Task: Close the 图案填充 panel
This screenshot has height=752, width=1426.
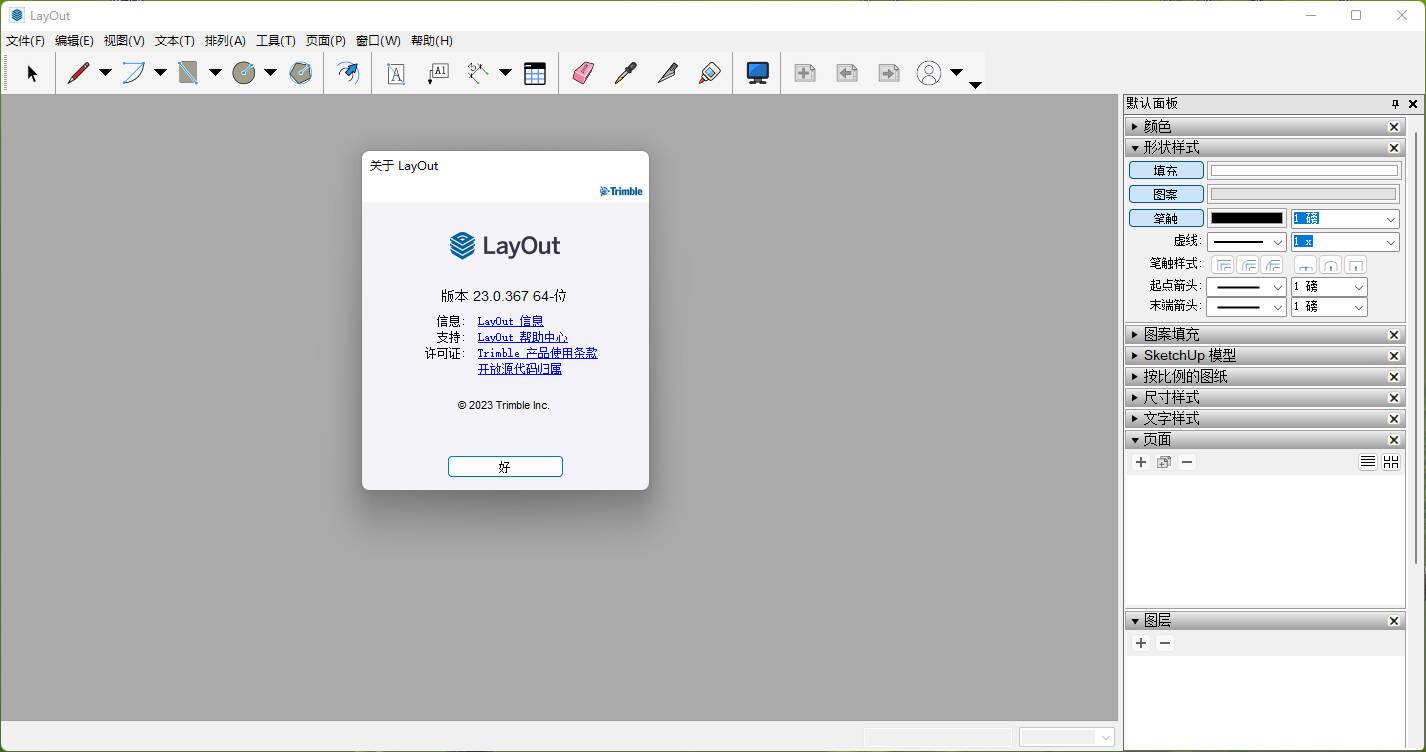Action: point(1394,335)
